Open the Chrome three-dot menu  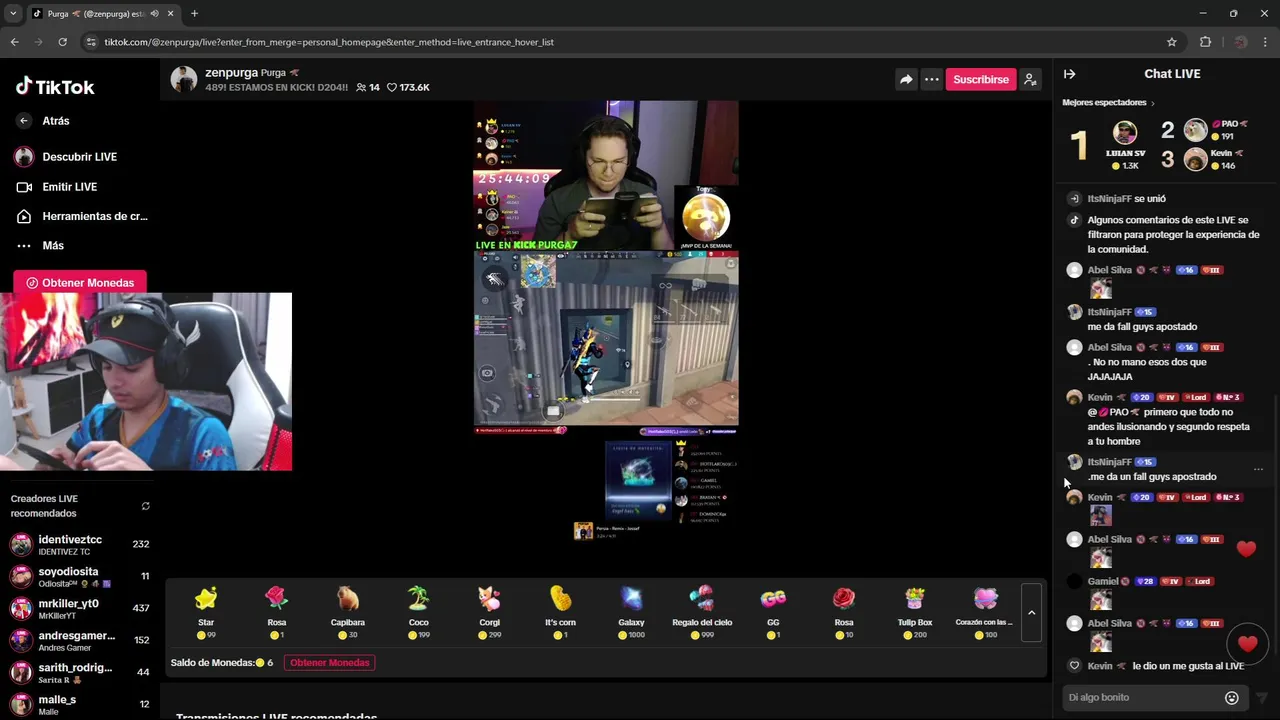pos(1266,42)
